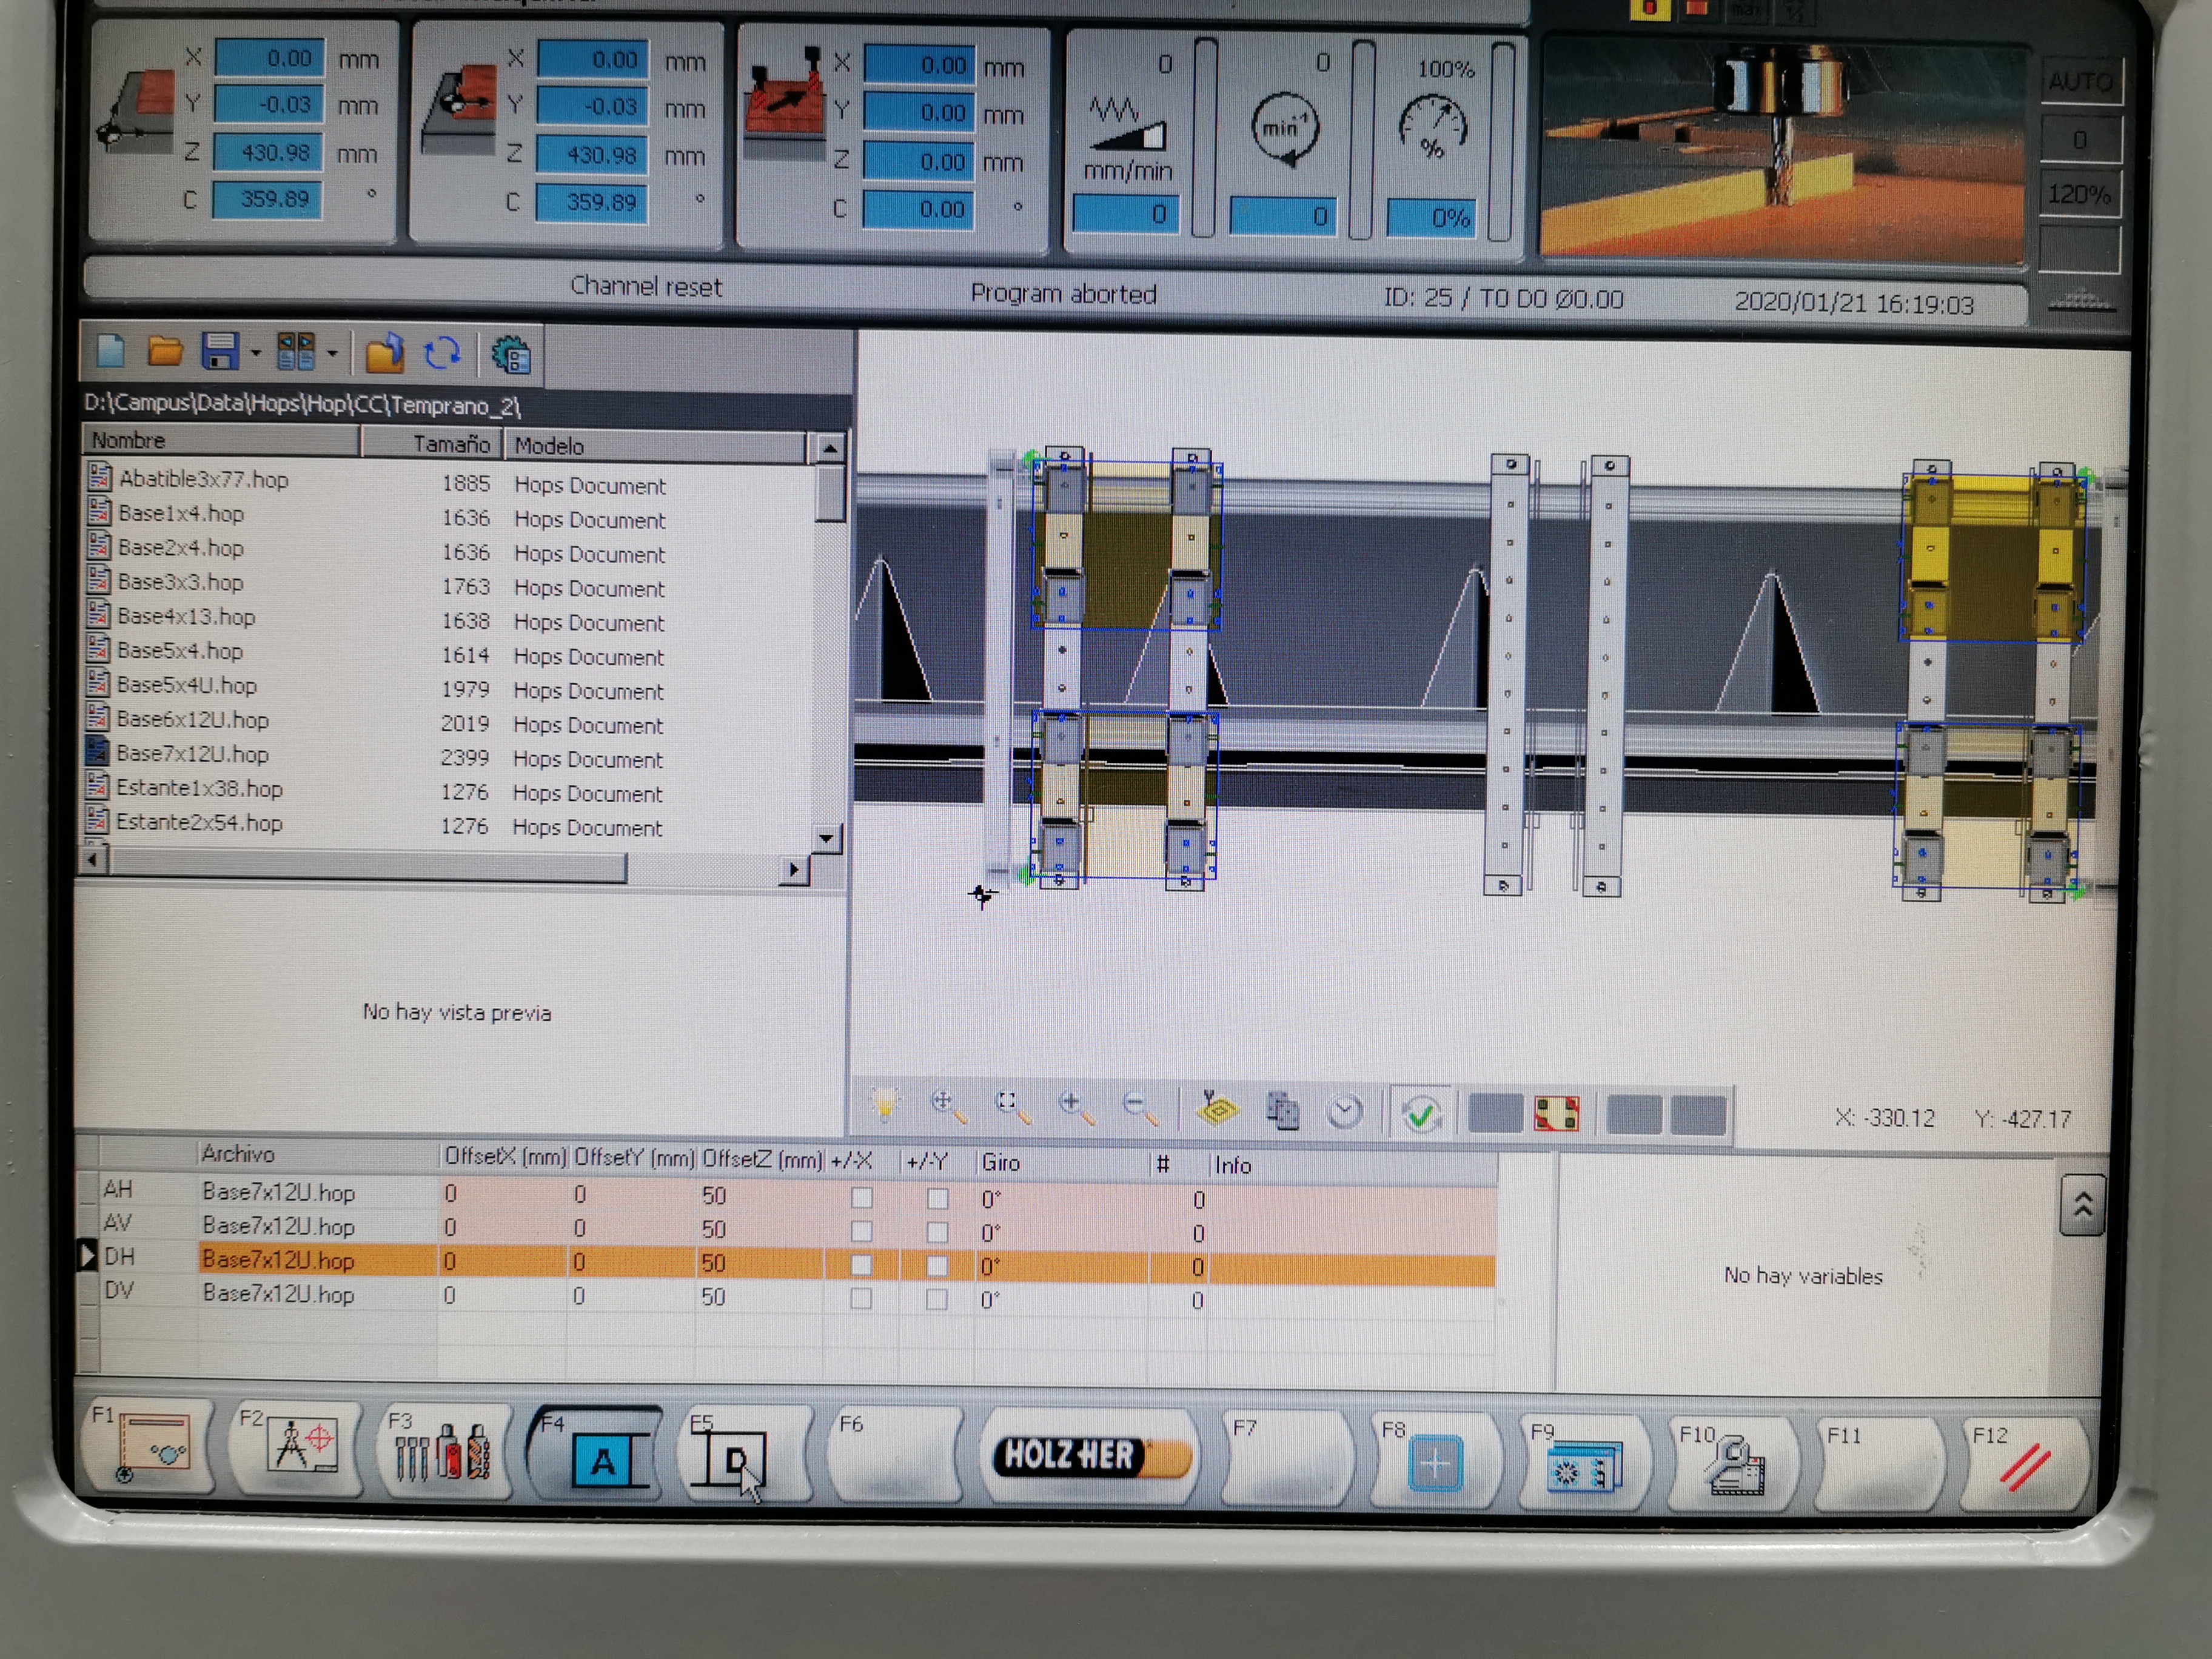Go up one folder level icon
Image resolution: width=2212 pixels, height=1659 pixels.
tap(384, 353)
